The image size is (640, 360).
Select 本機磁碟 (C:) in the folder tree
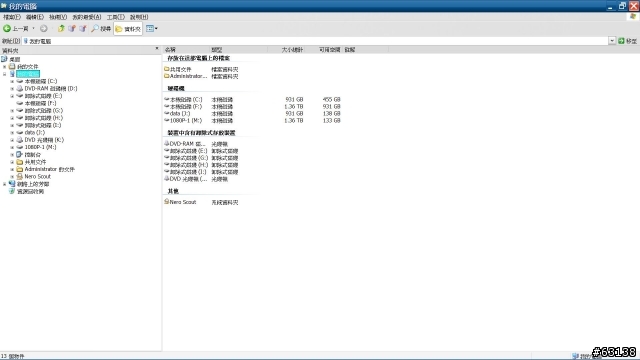tap(40, 81)
